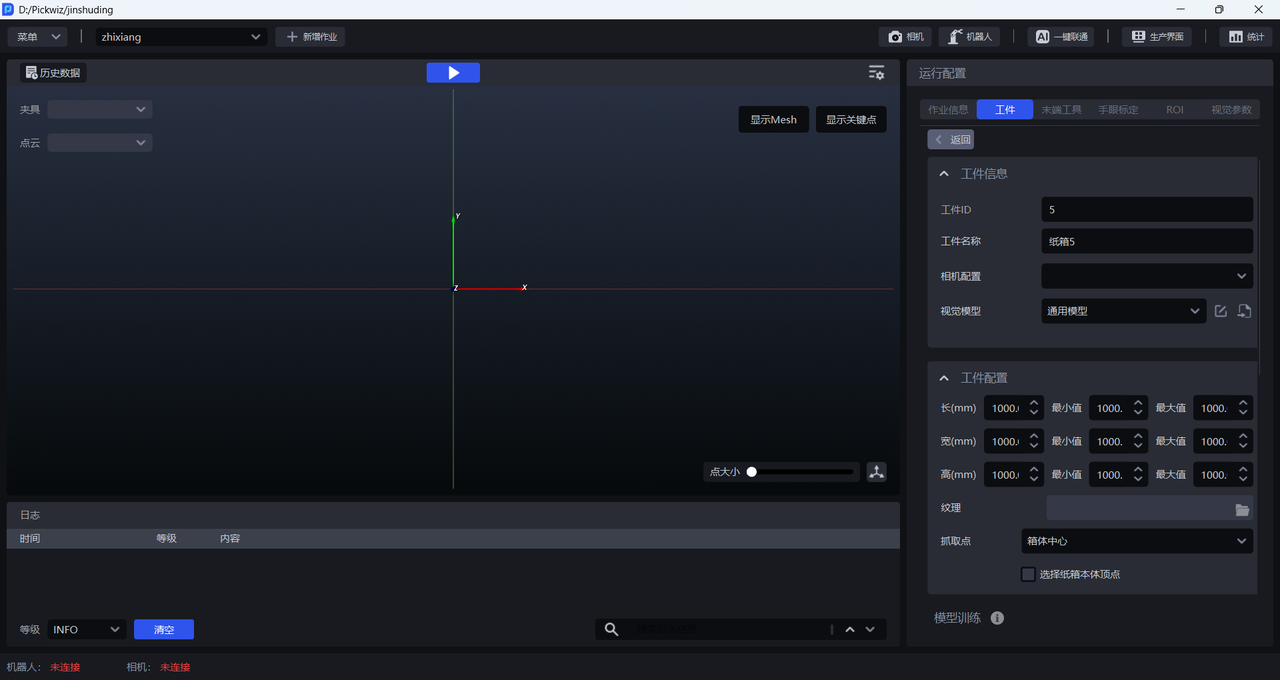Toggle 显示Mesh display
Screen dimensions: 1280x680
773,120
